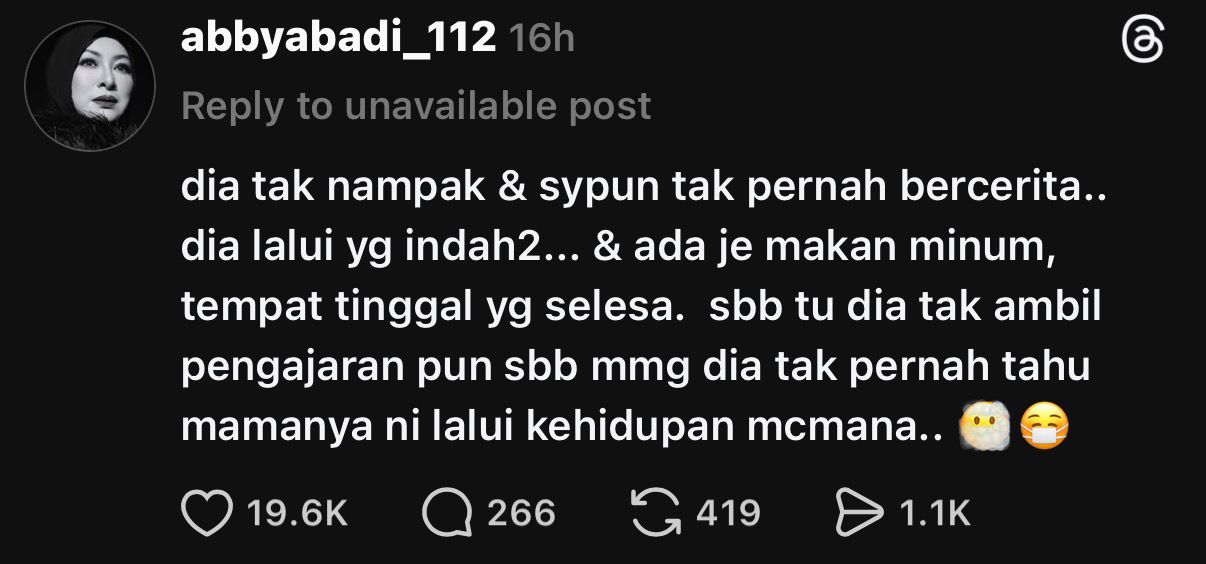Like the post with the heart icon
Viewport: 1206px width, 564px height.
pyautogui.click(x=206, y=513)
